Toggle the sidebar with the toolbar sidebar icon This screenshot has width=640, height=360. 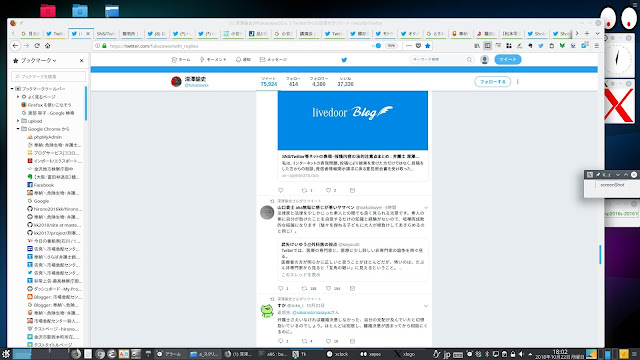tap(487, 46)
